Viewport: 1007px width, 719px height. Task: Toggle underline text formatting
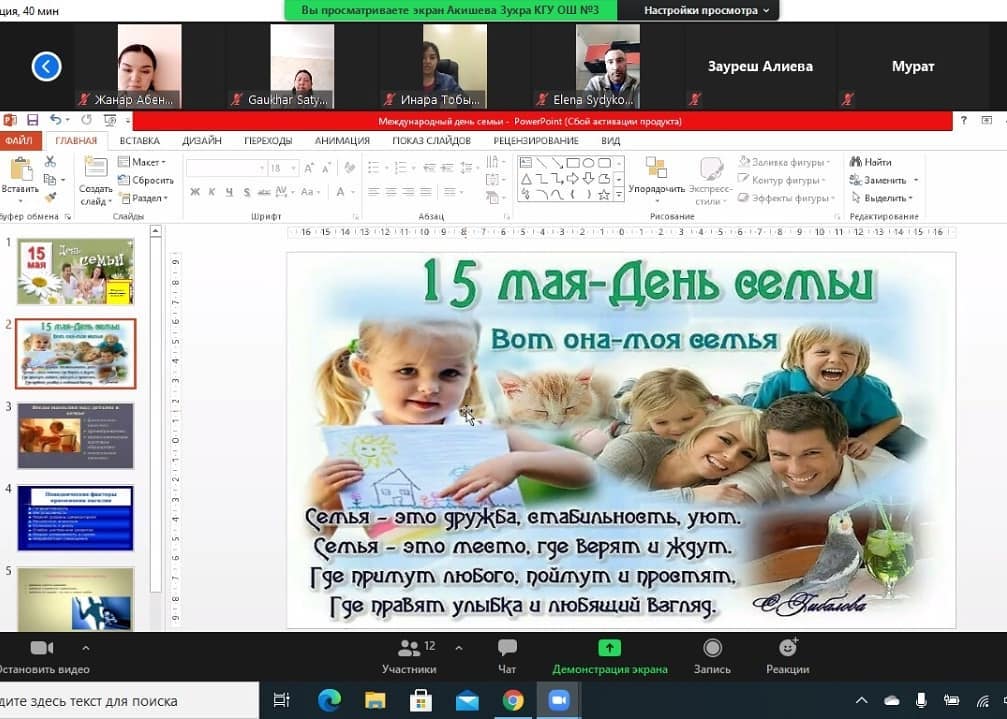click(229, 192)
